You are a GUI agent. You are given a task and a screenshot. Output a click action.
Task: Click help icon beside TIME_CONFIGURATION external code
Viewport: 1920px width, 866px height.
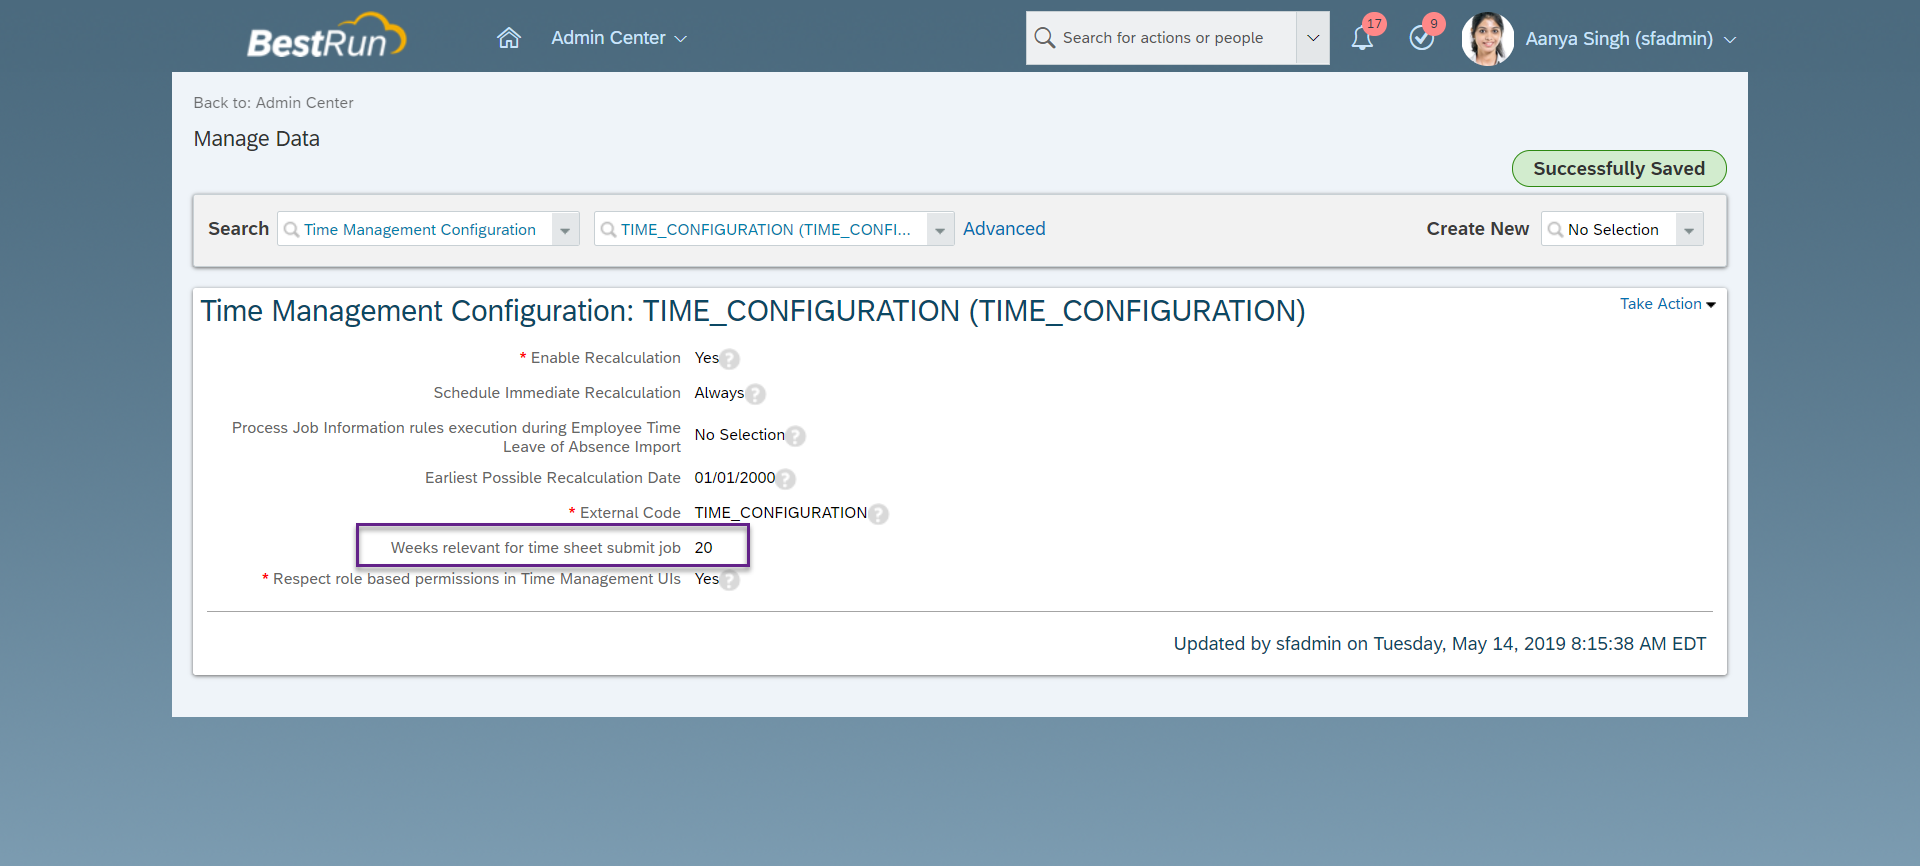click(x=878, y=514)
